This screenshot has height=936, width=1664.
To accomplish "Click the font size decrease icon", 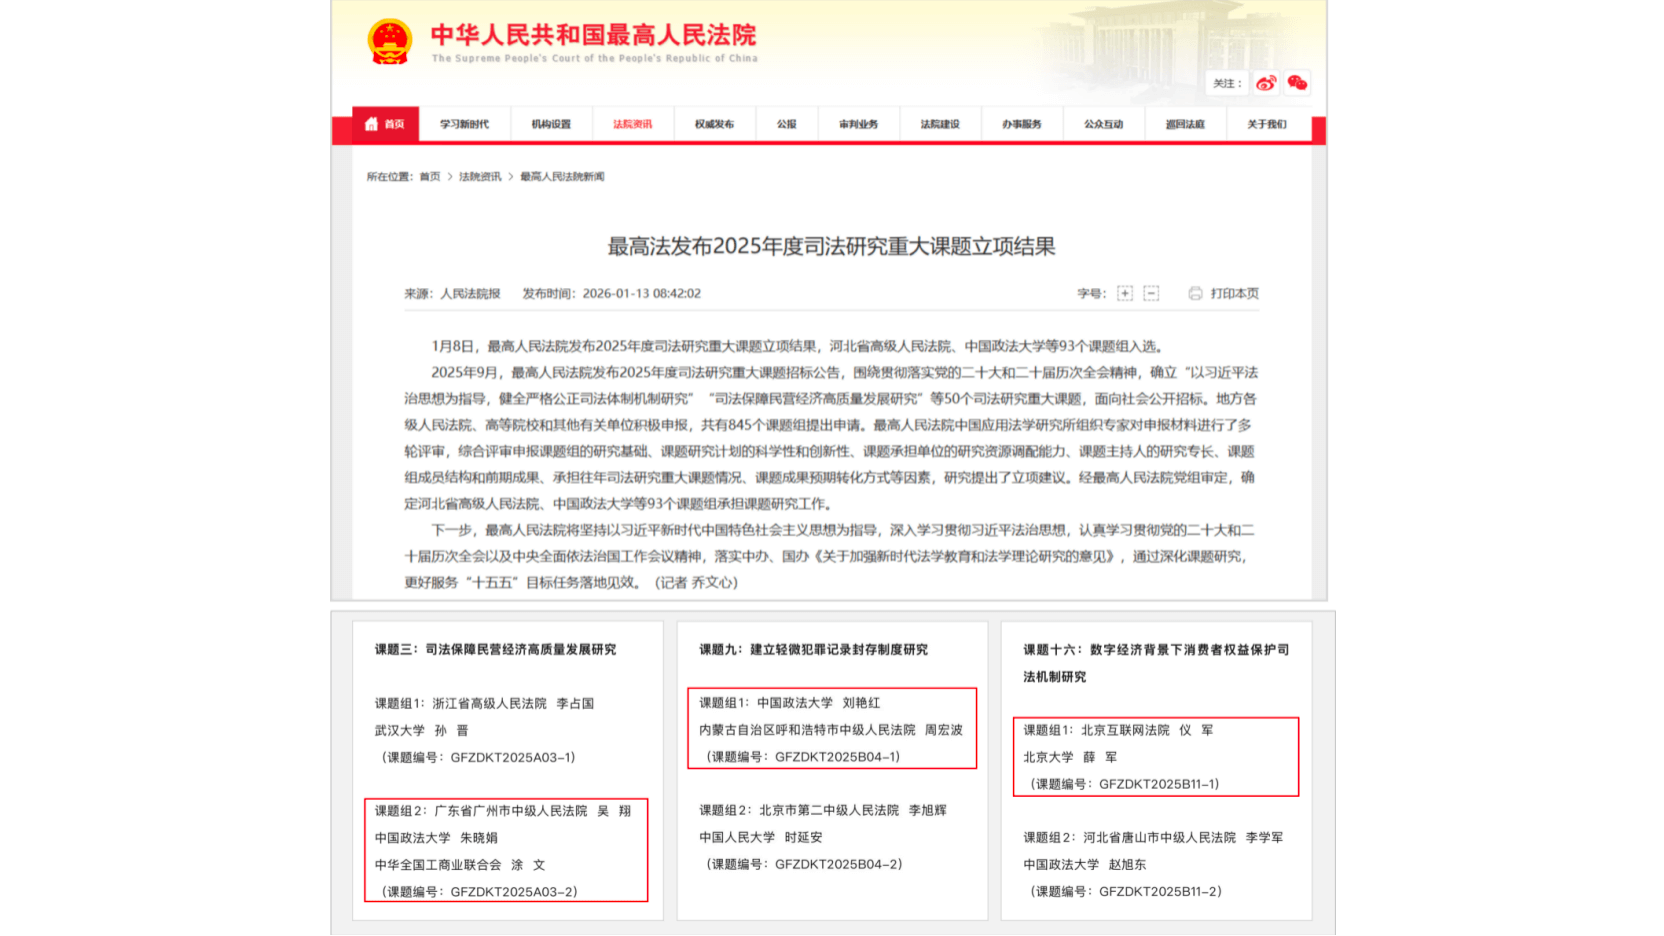I will coord(1151,293).
